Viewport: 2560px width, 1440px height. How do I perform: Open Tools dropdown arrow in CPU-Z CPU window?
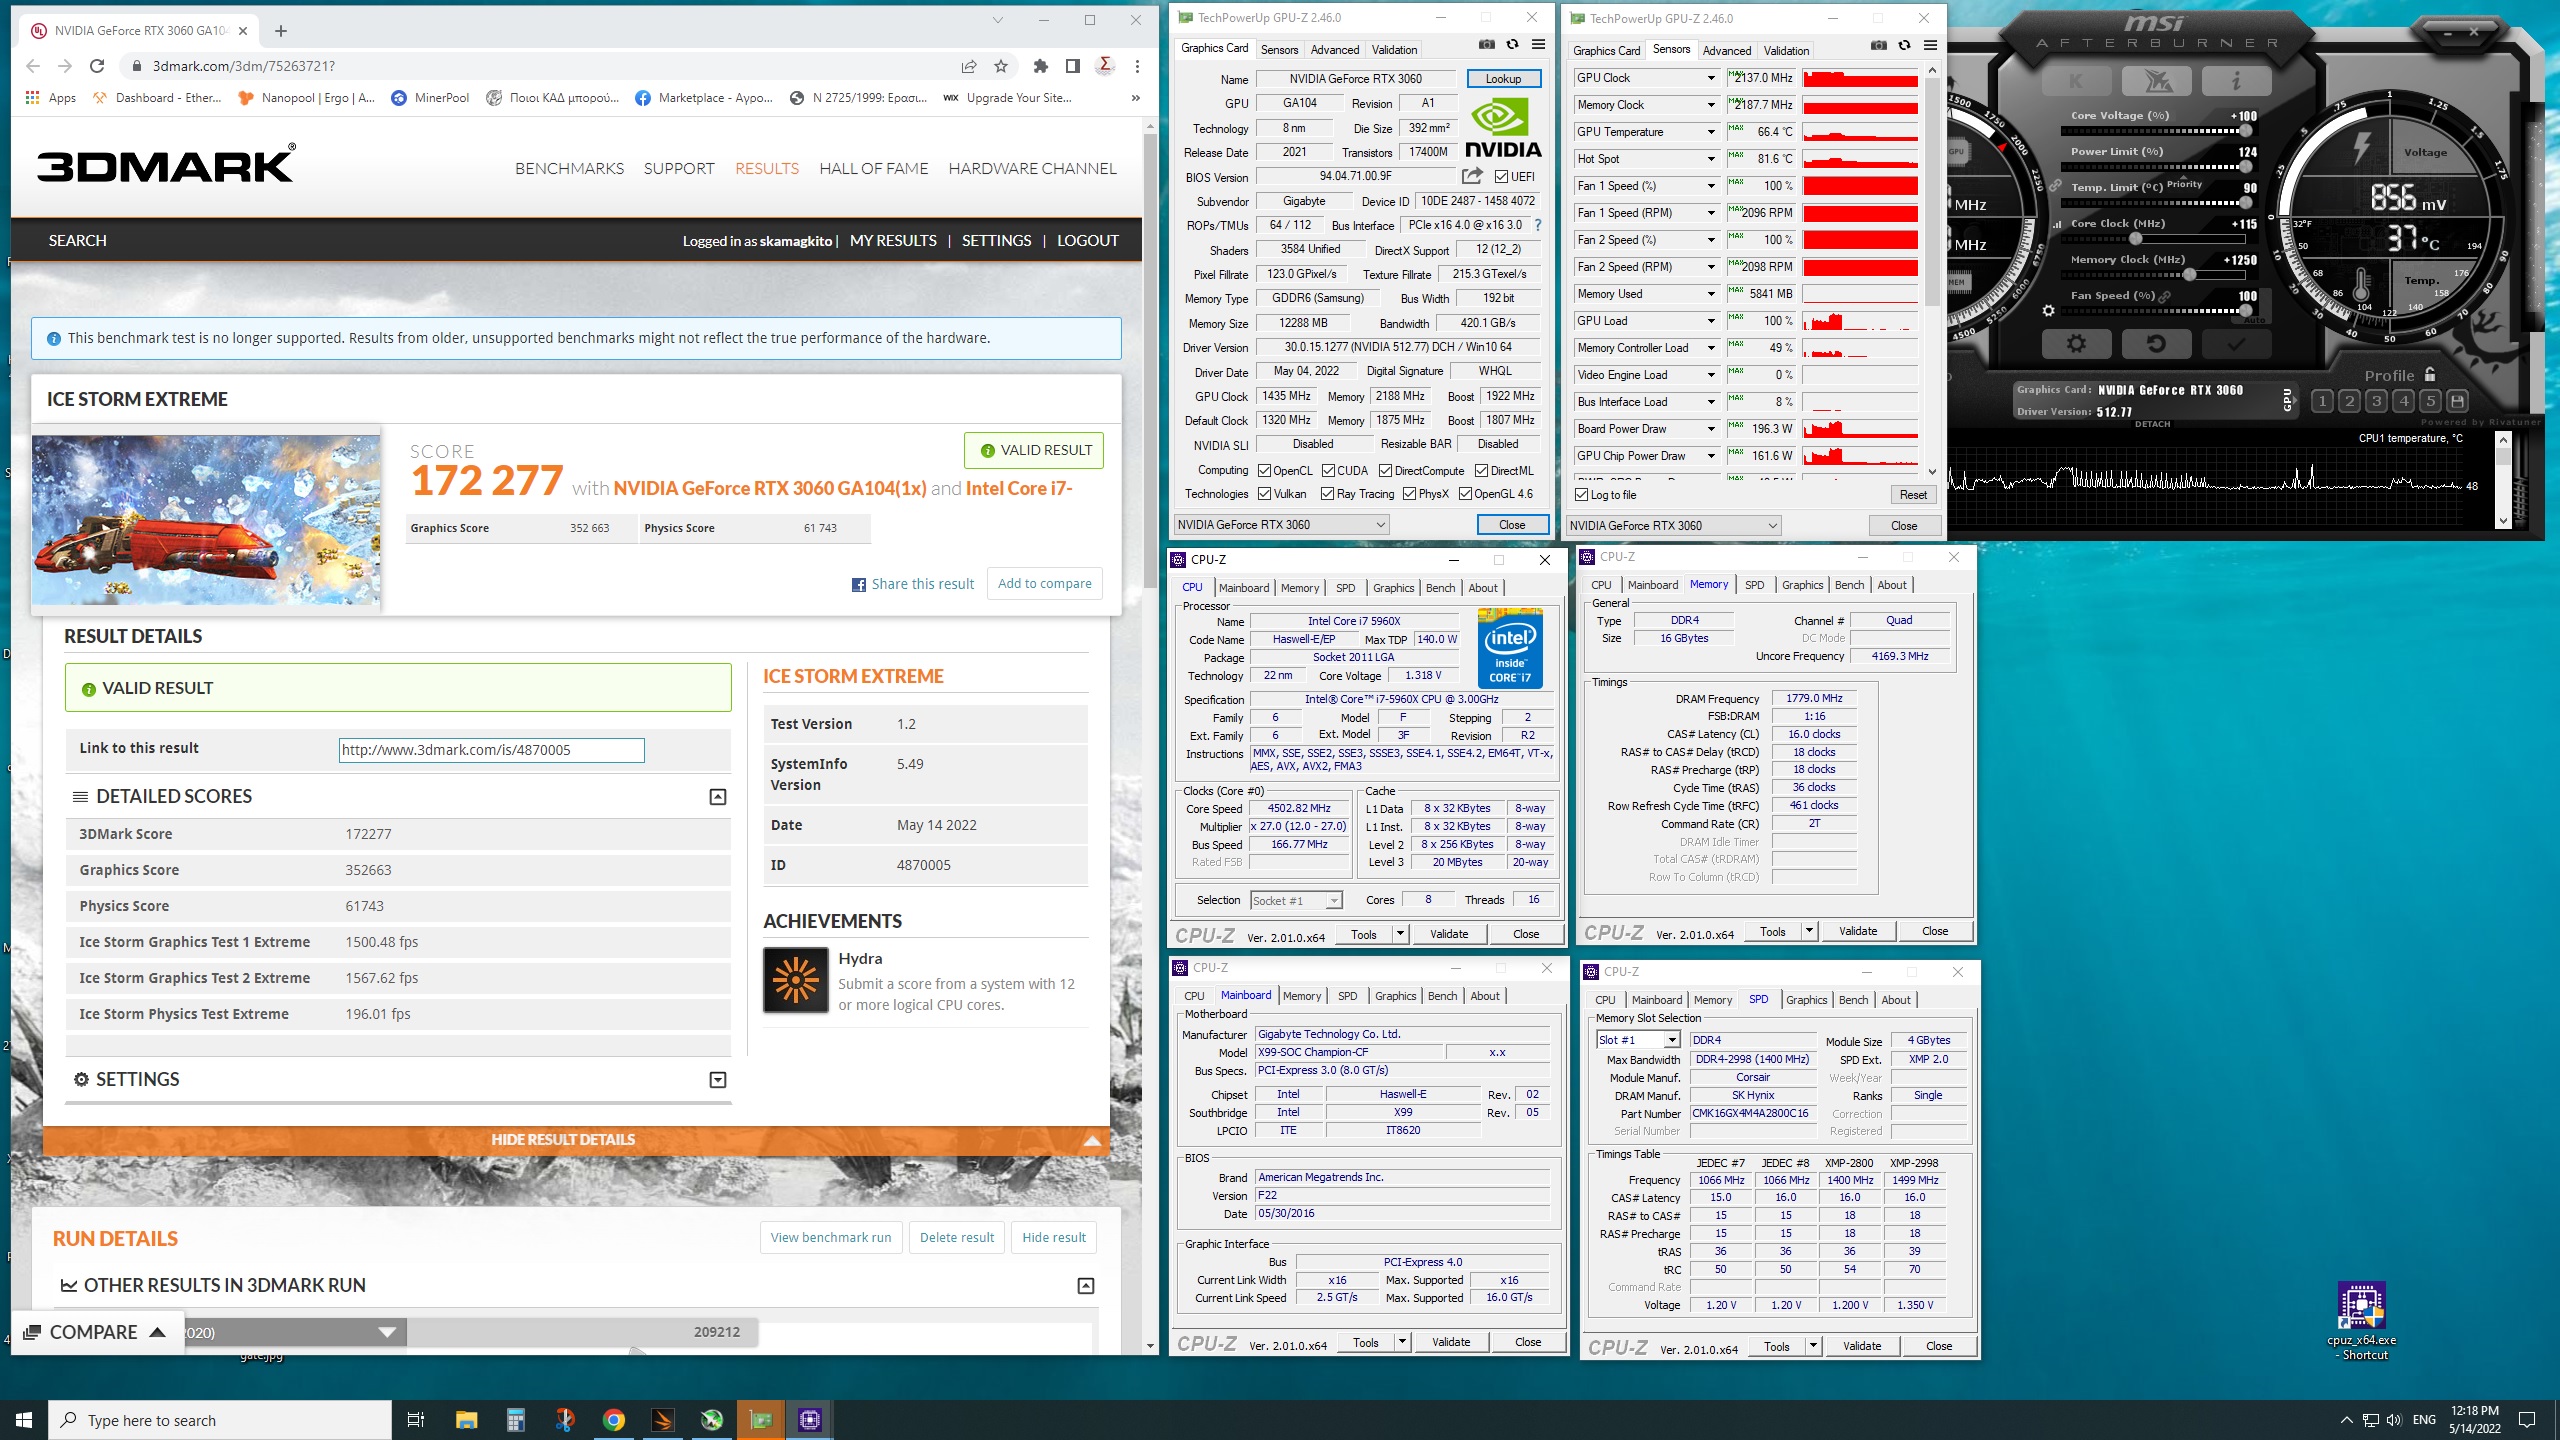tap(1400, 934)
